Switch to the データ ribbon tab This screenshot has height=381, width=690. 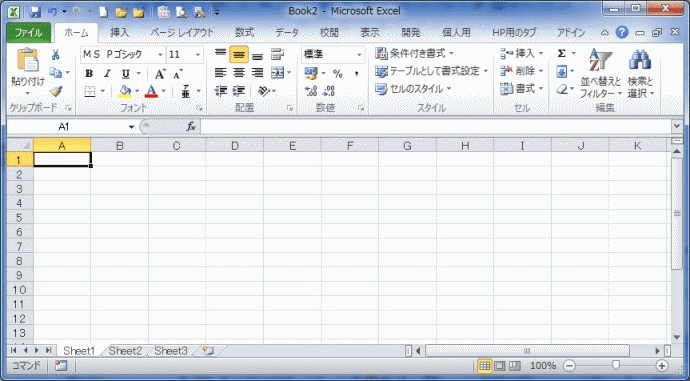coord(287,33)
